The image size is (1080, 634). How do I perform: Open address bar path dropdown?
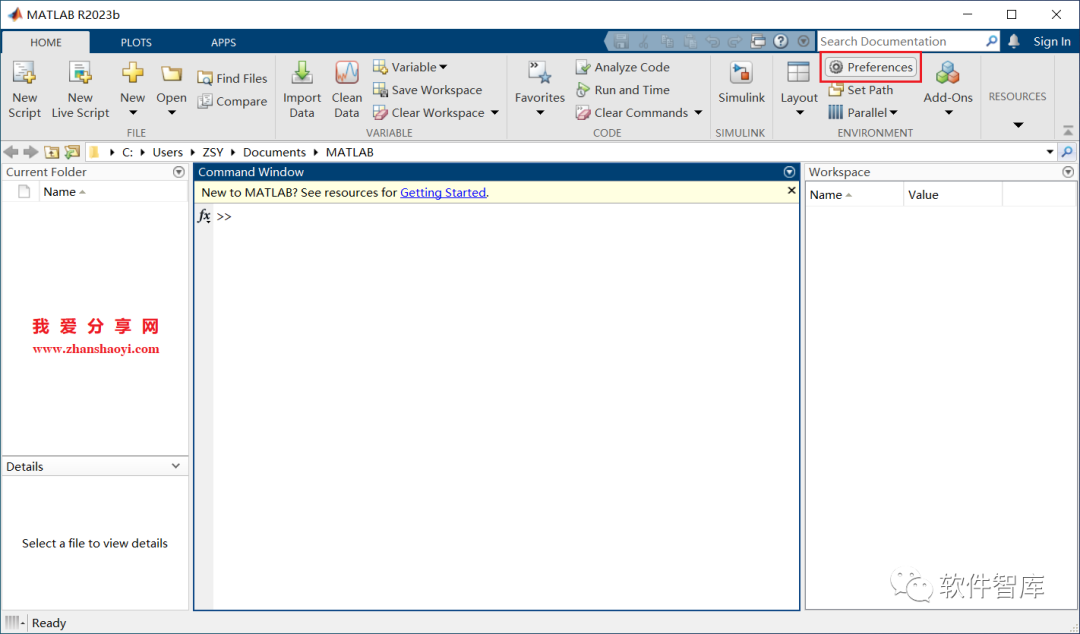(x=1050, y=152)
